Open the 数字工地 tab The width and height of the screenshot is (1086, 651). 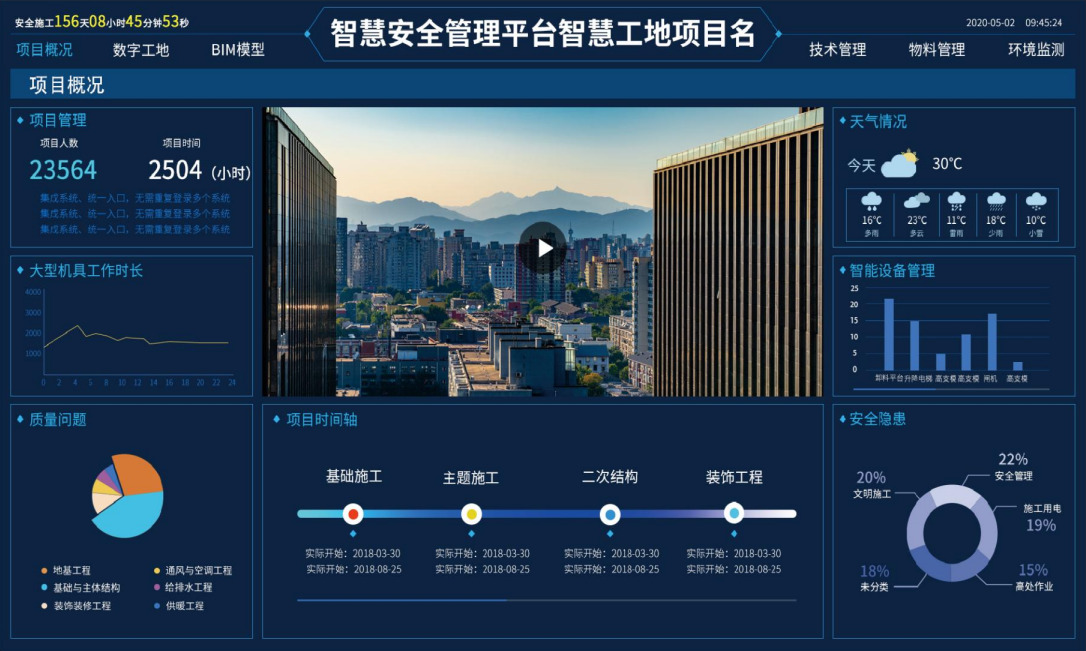[141, 50]
